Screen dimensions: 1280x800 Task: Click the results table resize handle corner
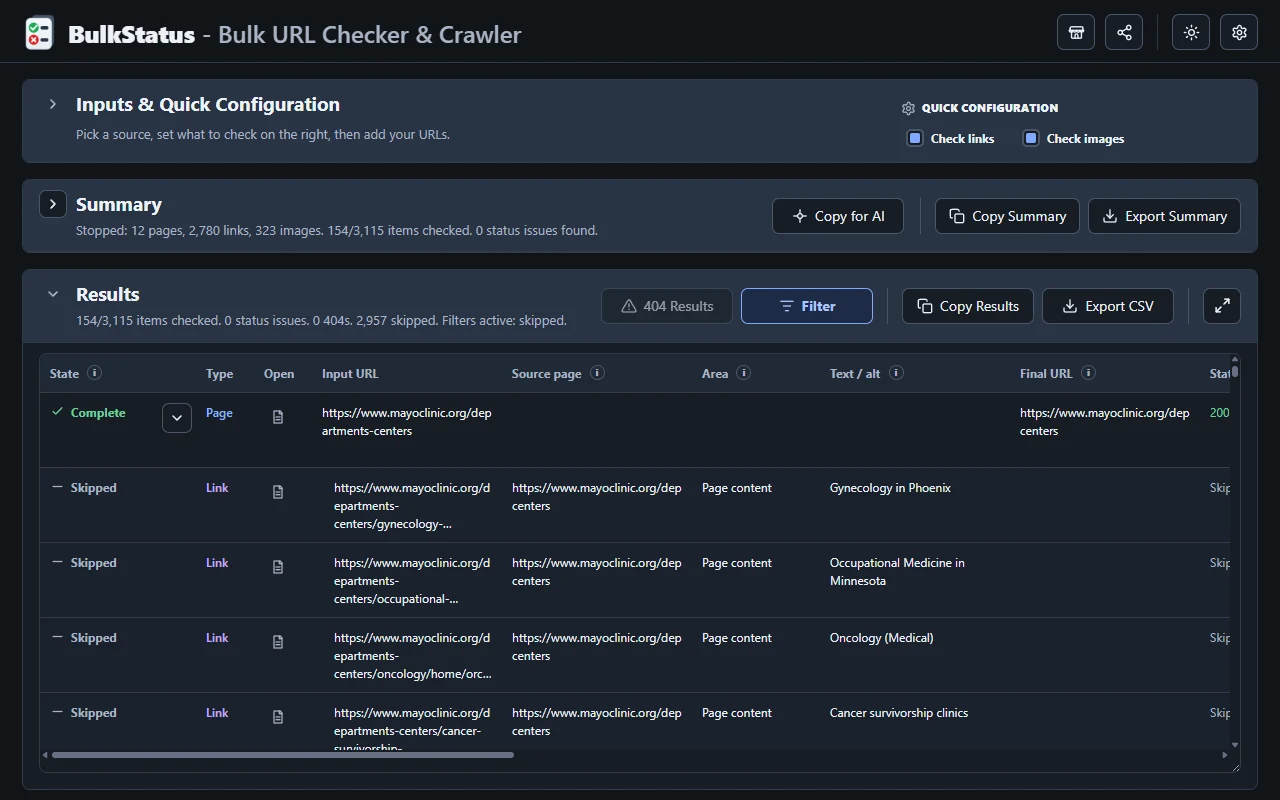pyautogui.click(x=1236, y=767)
